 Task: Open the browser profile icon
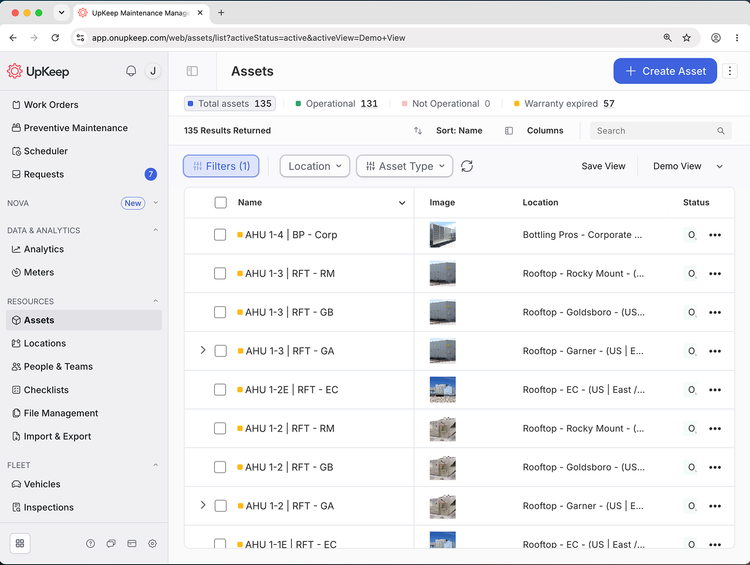coord(716,38)
